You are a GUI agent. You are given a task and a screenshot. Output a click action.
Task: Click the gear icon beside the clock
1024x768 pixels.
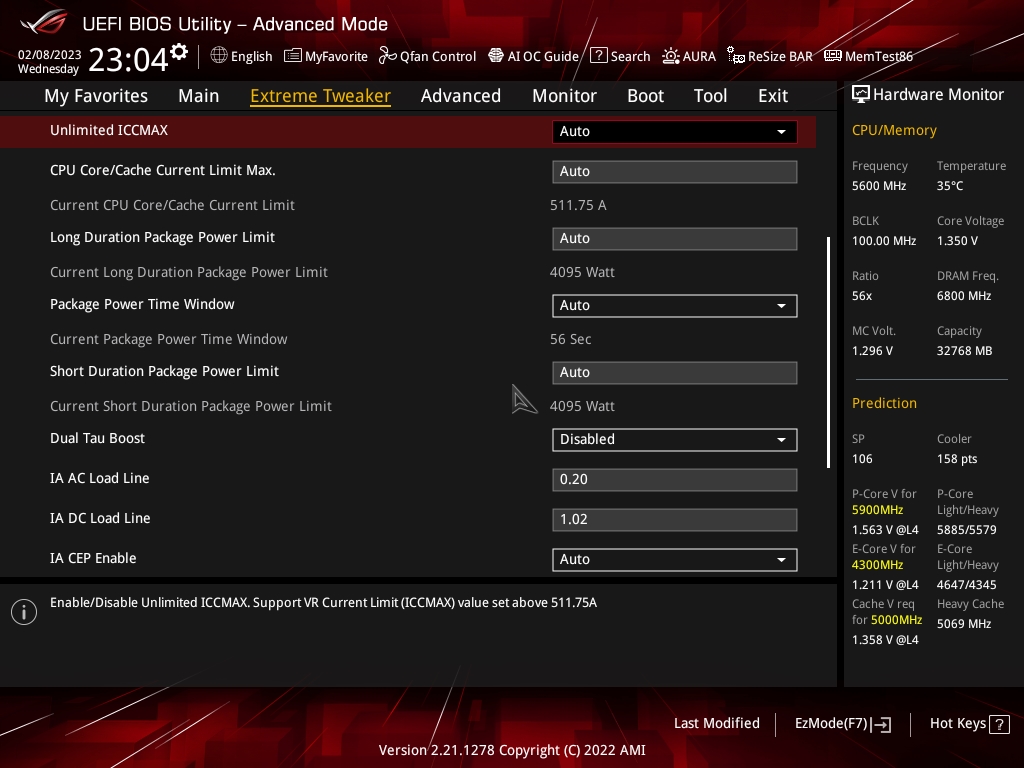[179, 52]
